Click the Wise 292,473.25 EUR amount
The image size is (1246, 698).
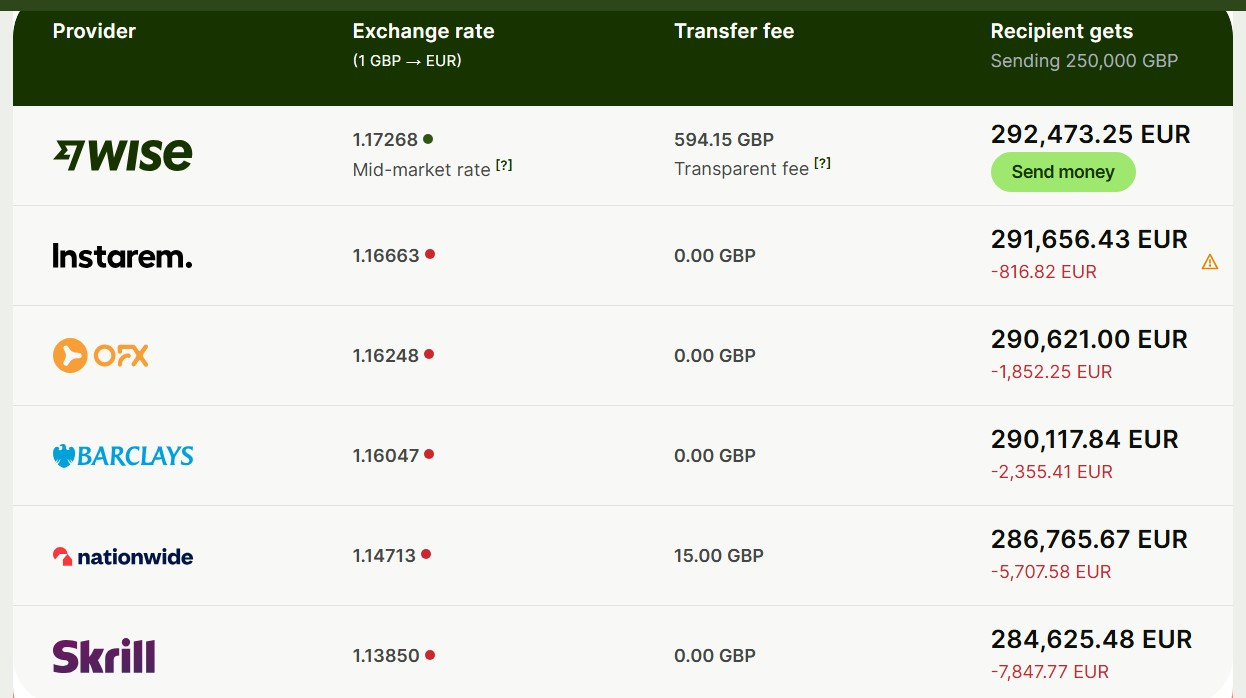[x=1091, y=134]
